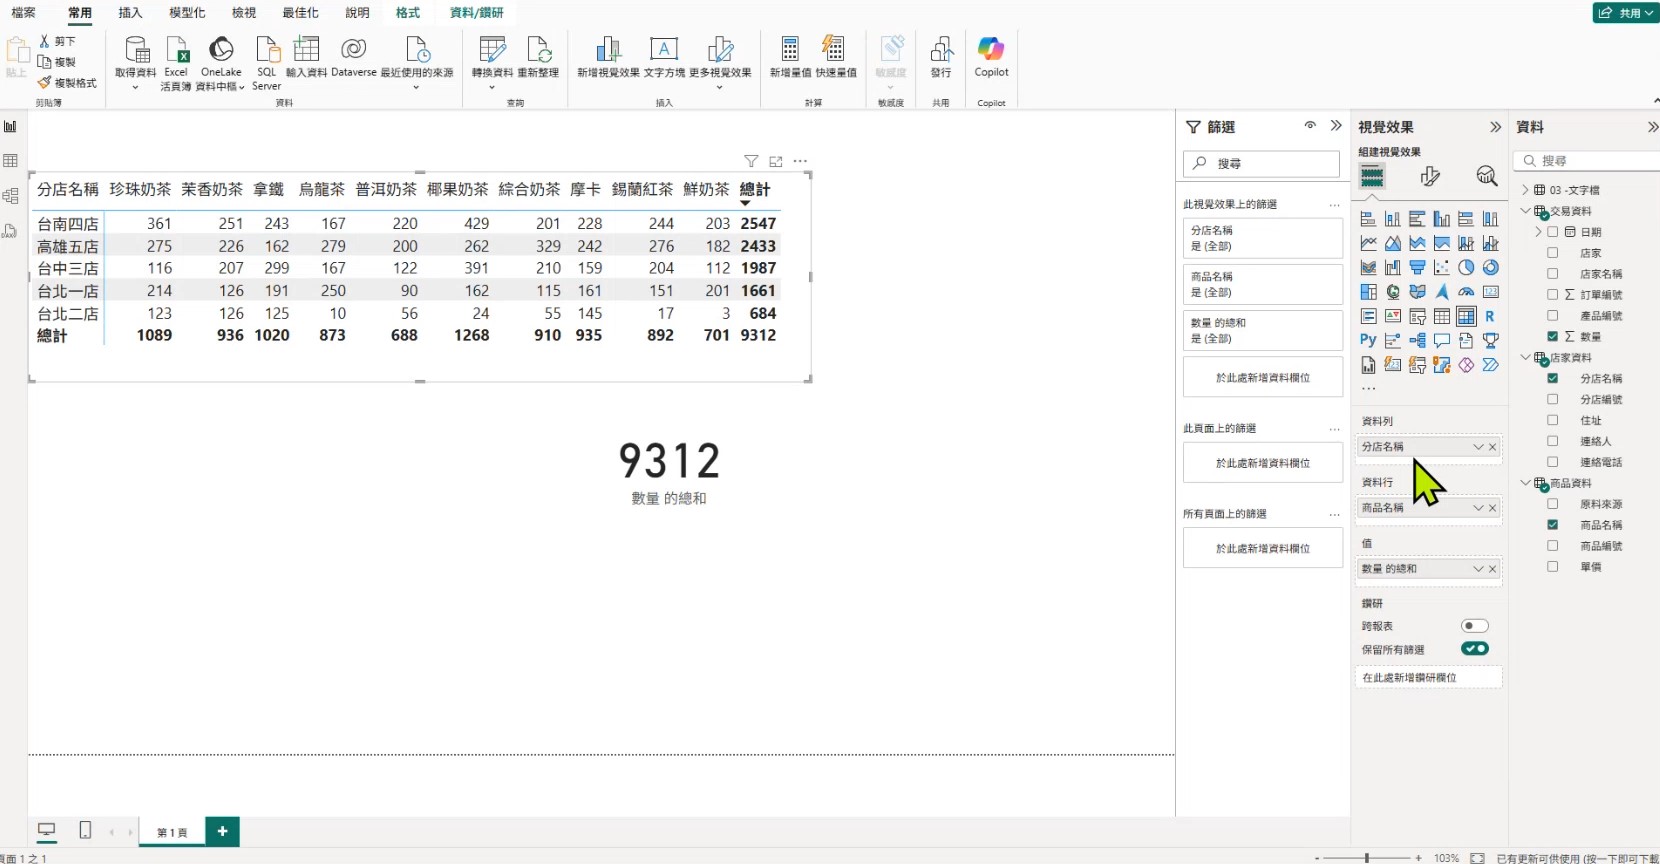The image size is (1660, 864).
Task: Click the zoom slider in status bar
Action: [1366, 858]
